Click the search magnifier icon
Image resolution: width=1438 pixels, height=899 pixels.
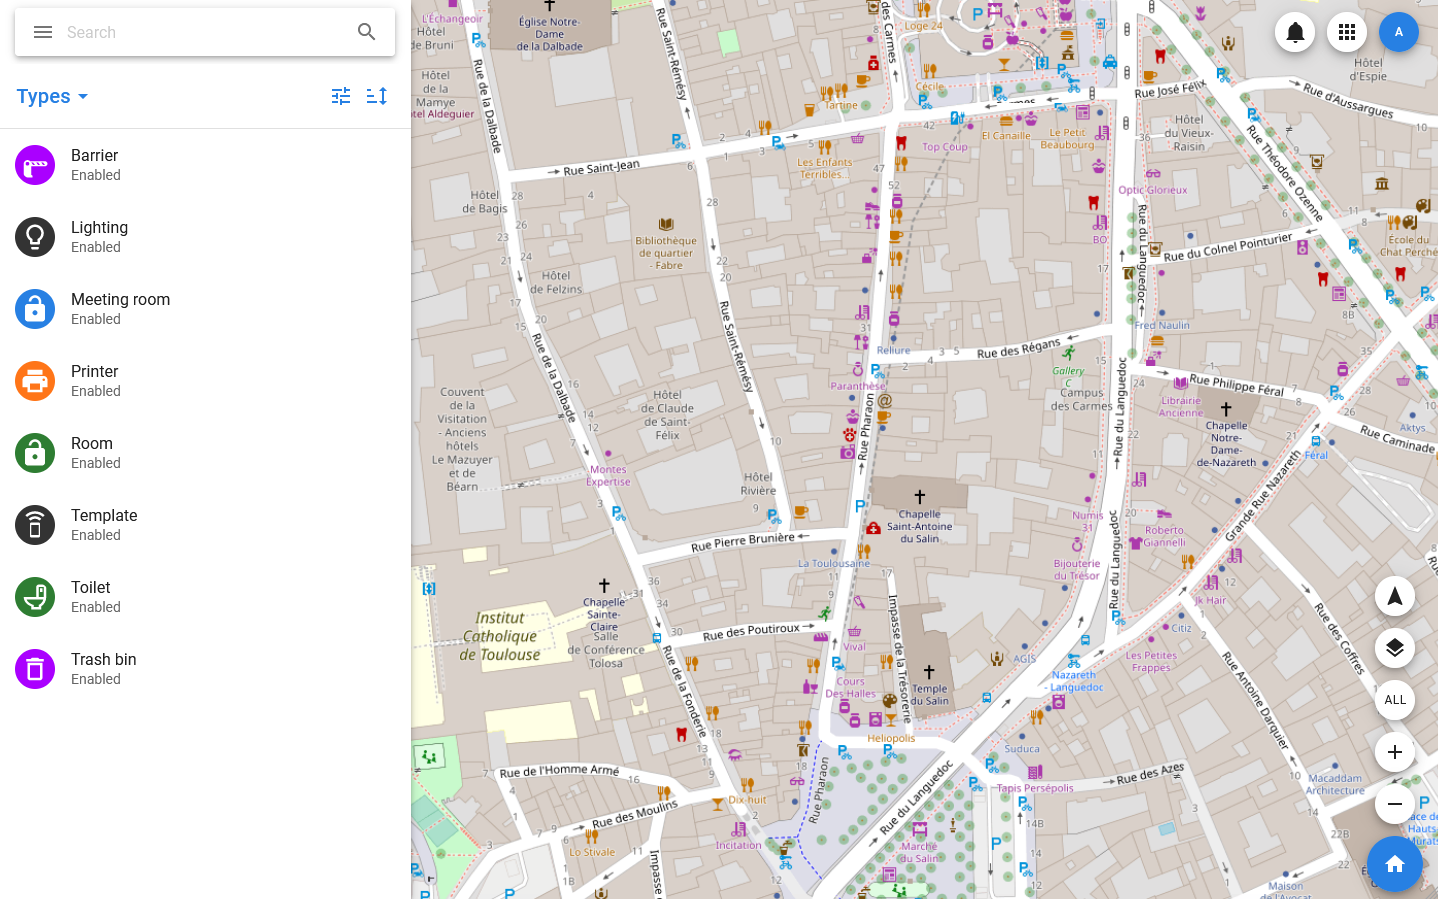(367, 32)
